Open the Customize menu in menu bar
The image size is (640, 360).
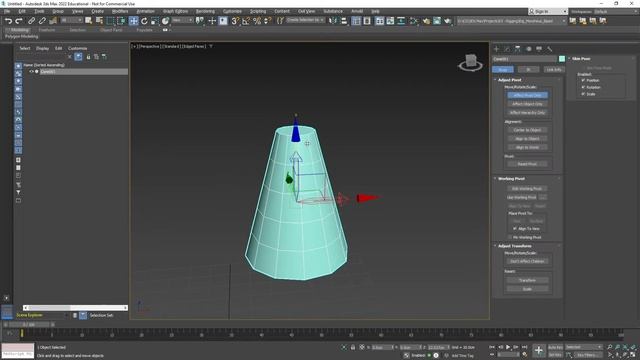(x=232, y=11)
